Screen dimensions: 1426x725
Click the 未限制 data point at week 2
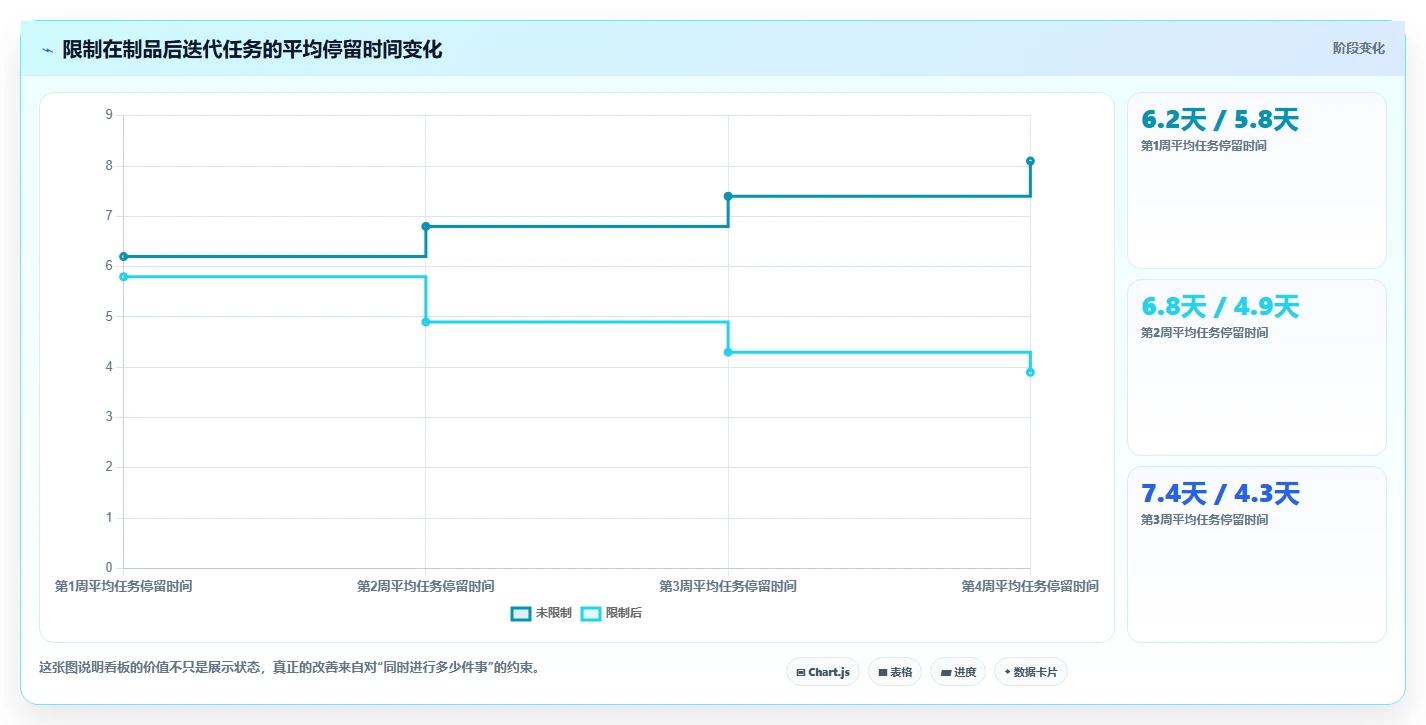coord(426,226)
